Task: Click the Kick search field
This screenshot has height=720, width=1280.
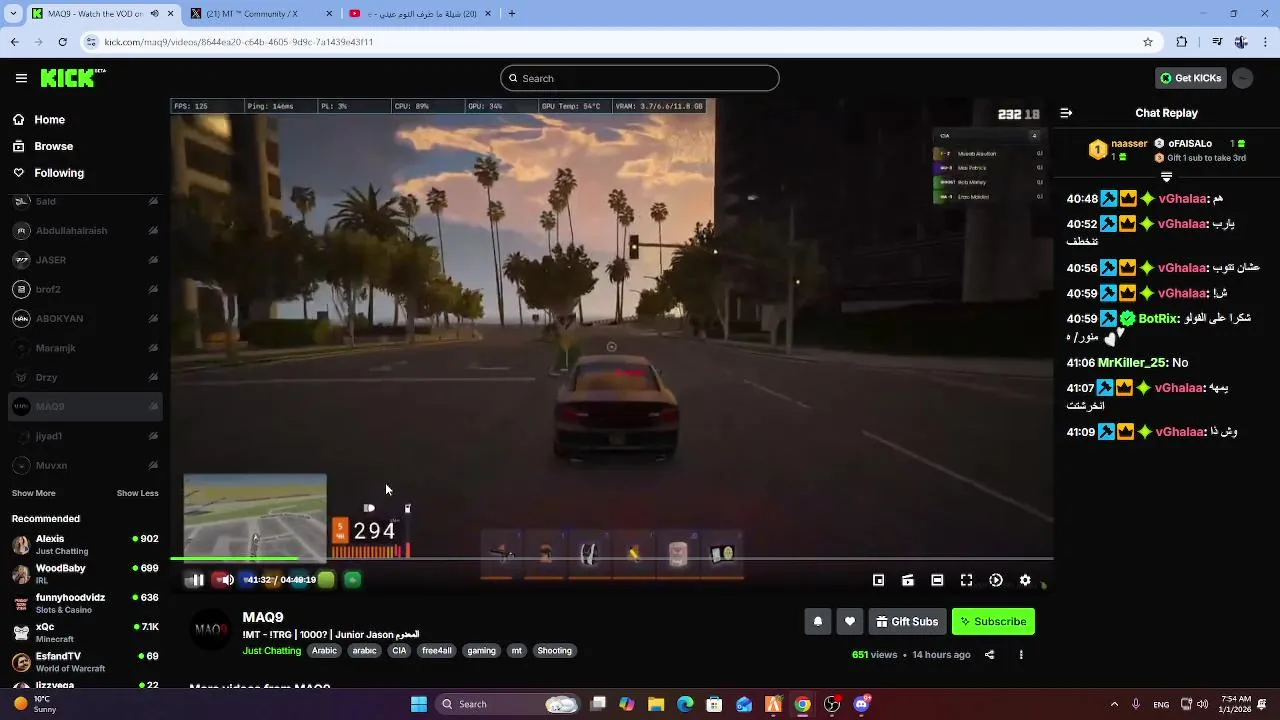Action: tap(640, 78)
